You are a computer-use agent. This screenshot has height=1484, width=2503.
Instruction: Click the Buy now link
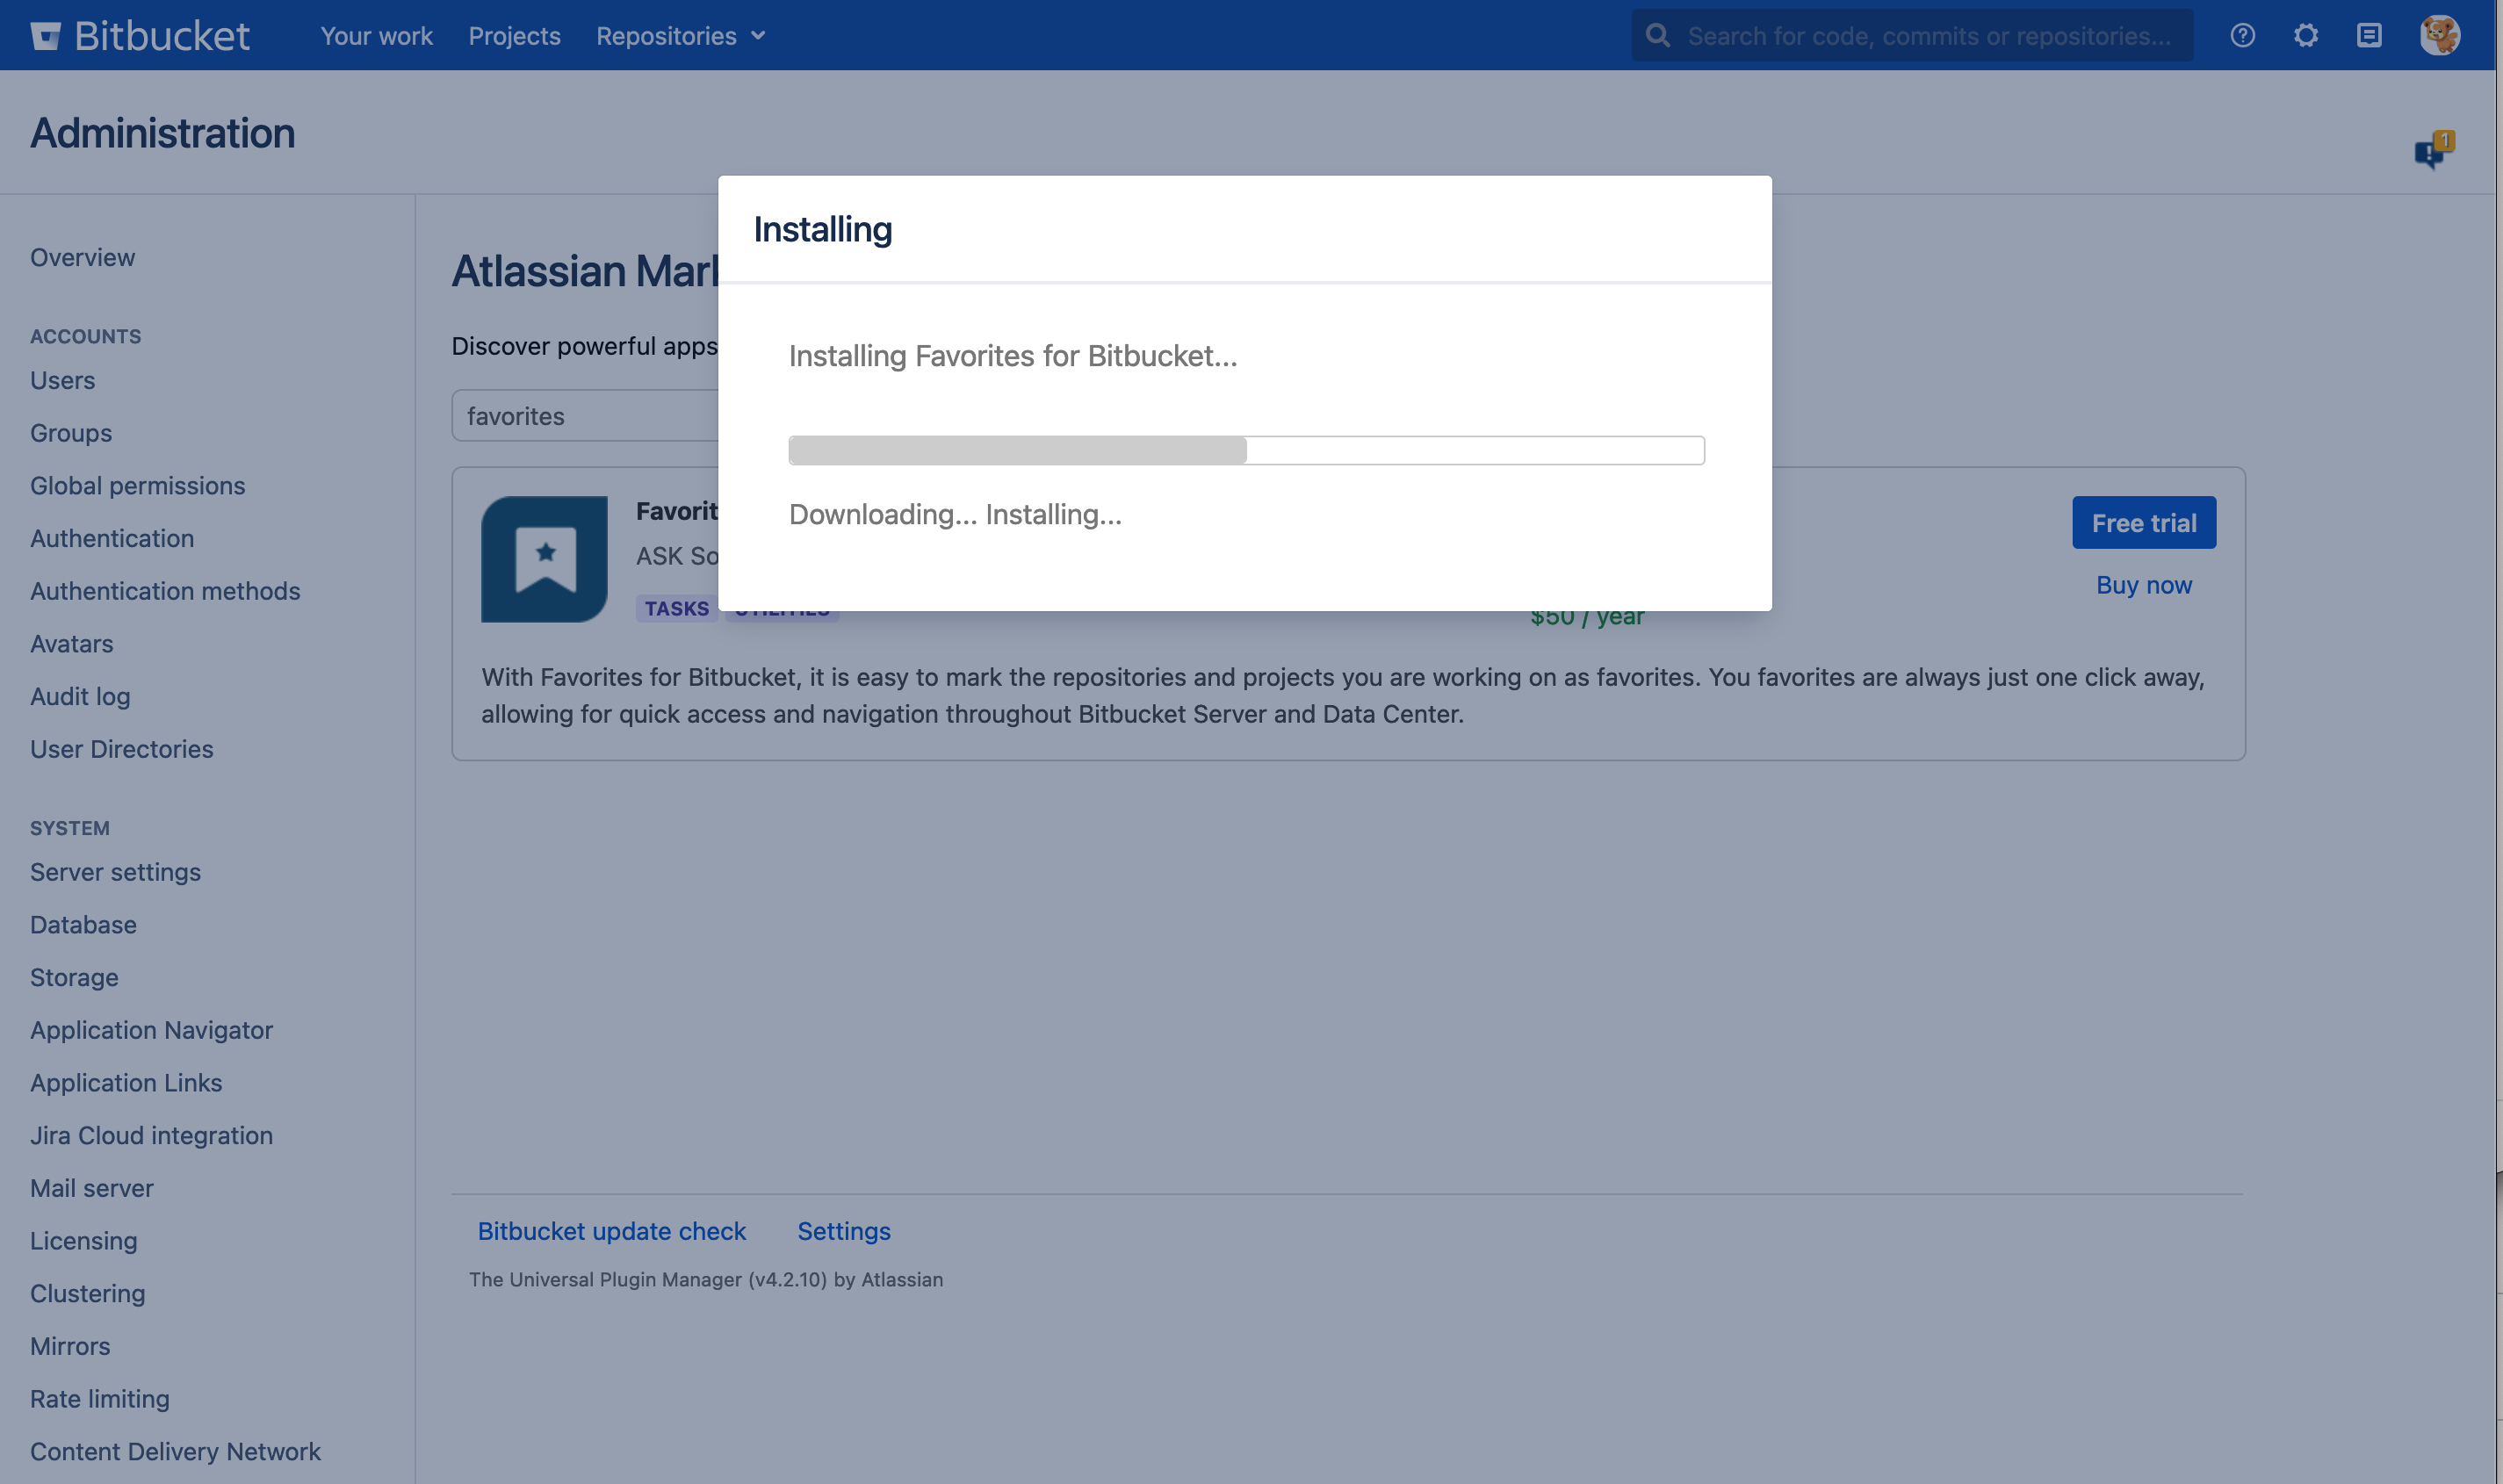[2143, 585]
